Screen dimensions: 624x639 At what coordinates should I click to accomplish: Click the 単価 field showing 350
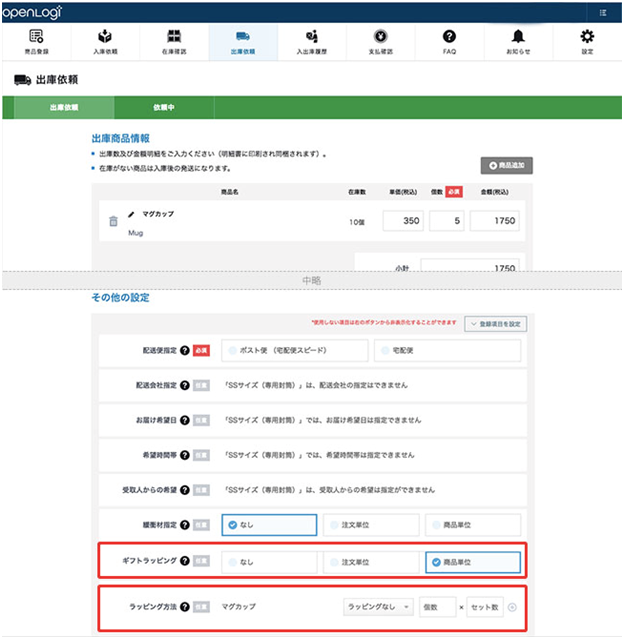pos(403,221)
